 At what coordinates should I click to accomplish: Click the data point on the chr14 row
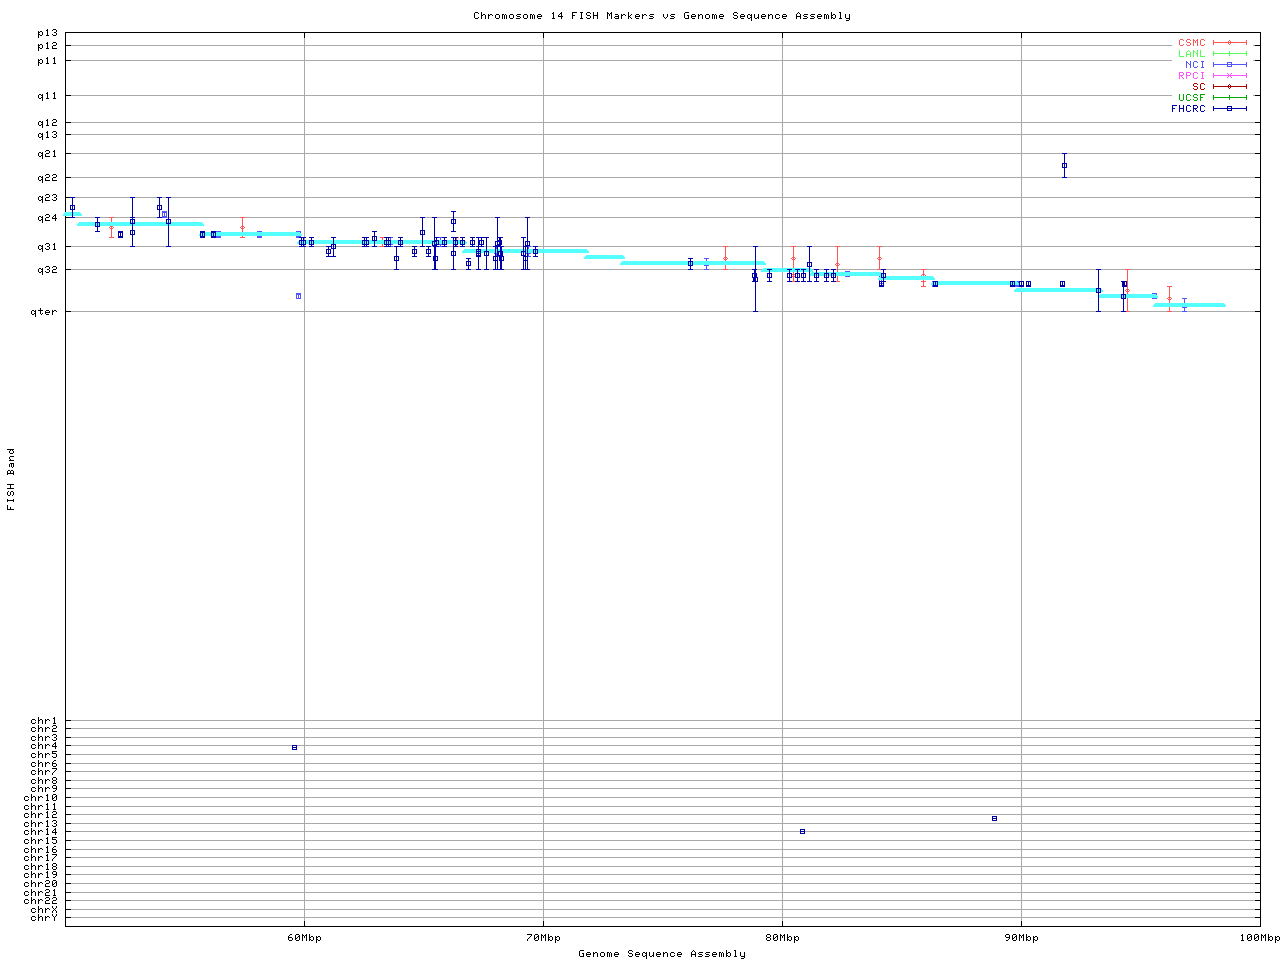[802, 831]
